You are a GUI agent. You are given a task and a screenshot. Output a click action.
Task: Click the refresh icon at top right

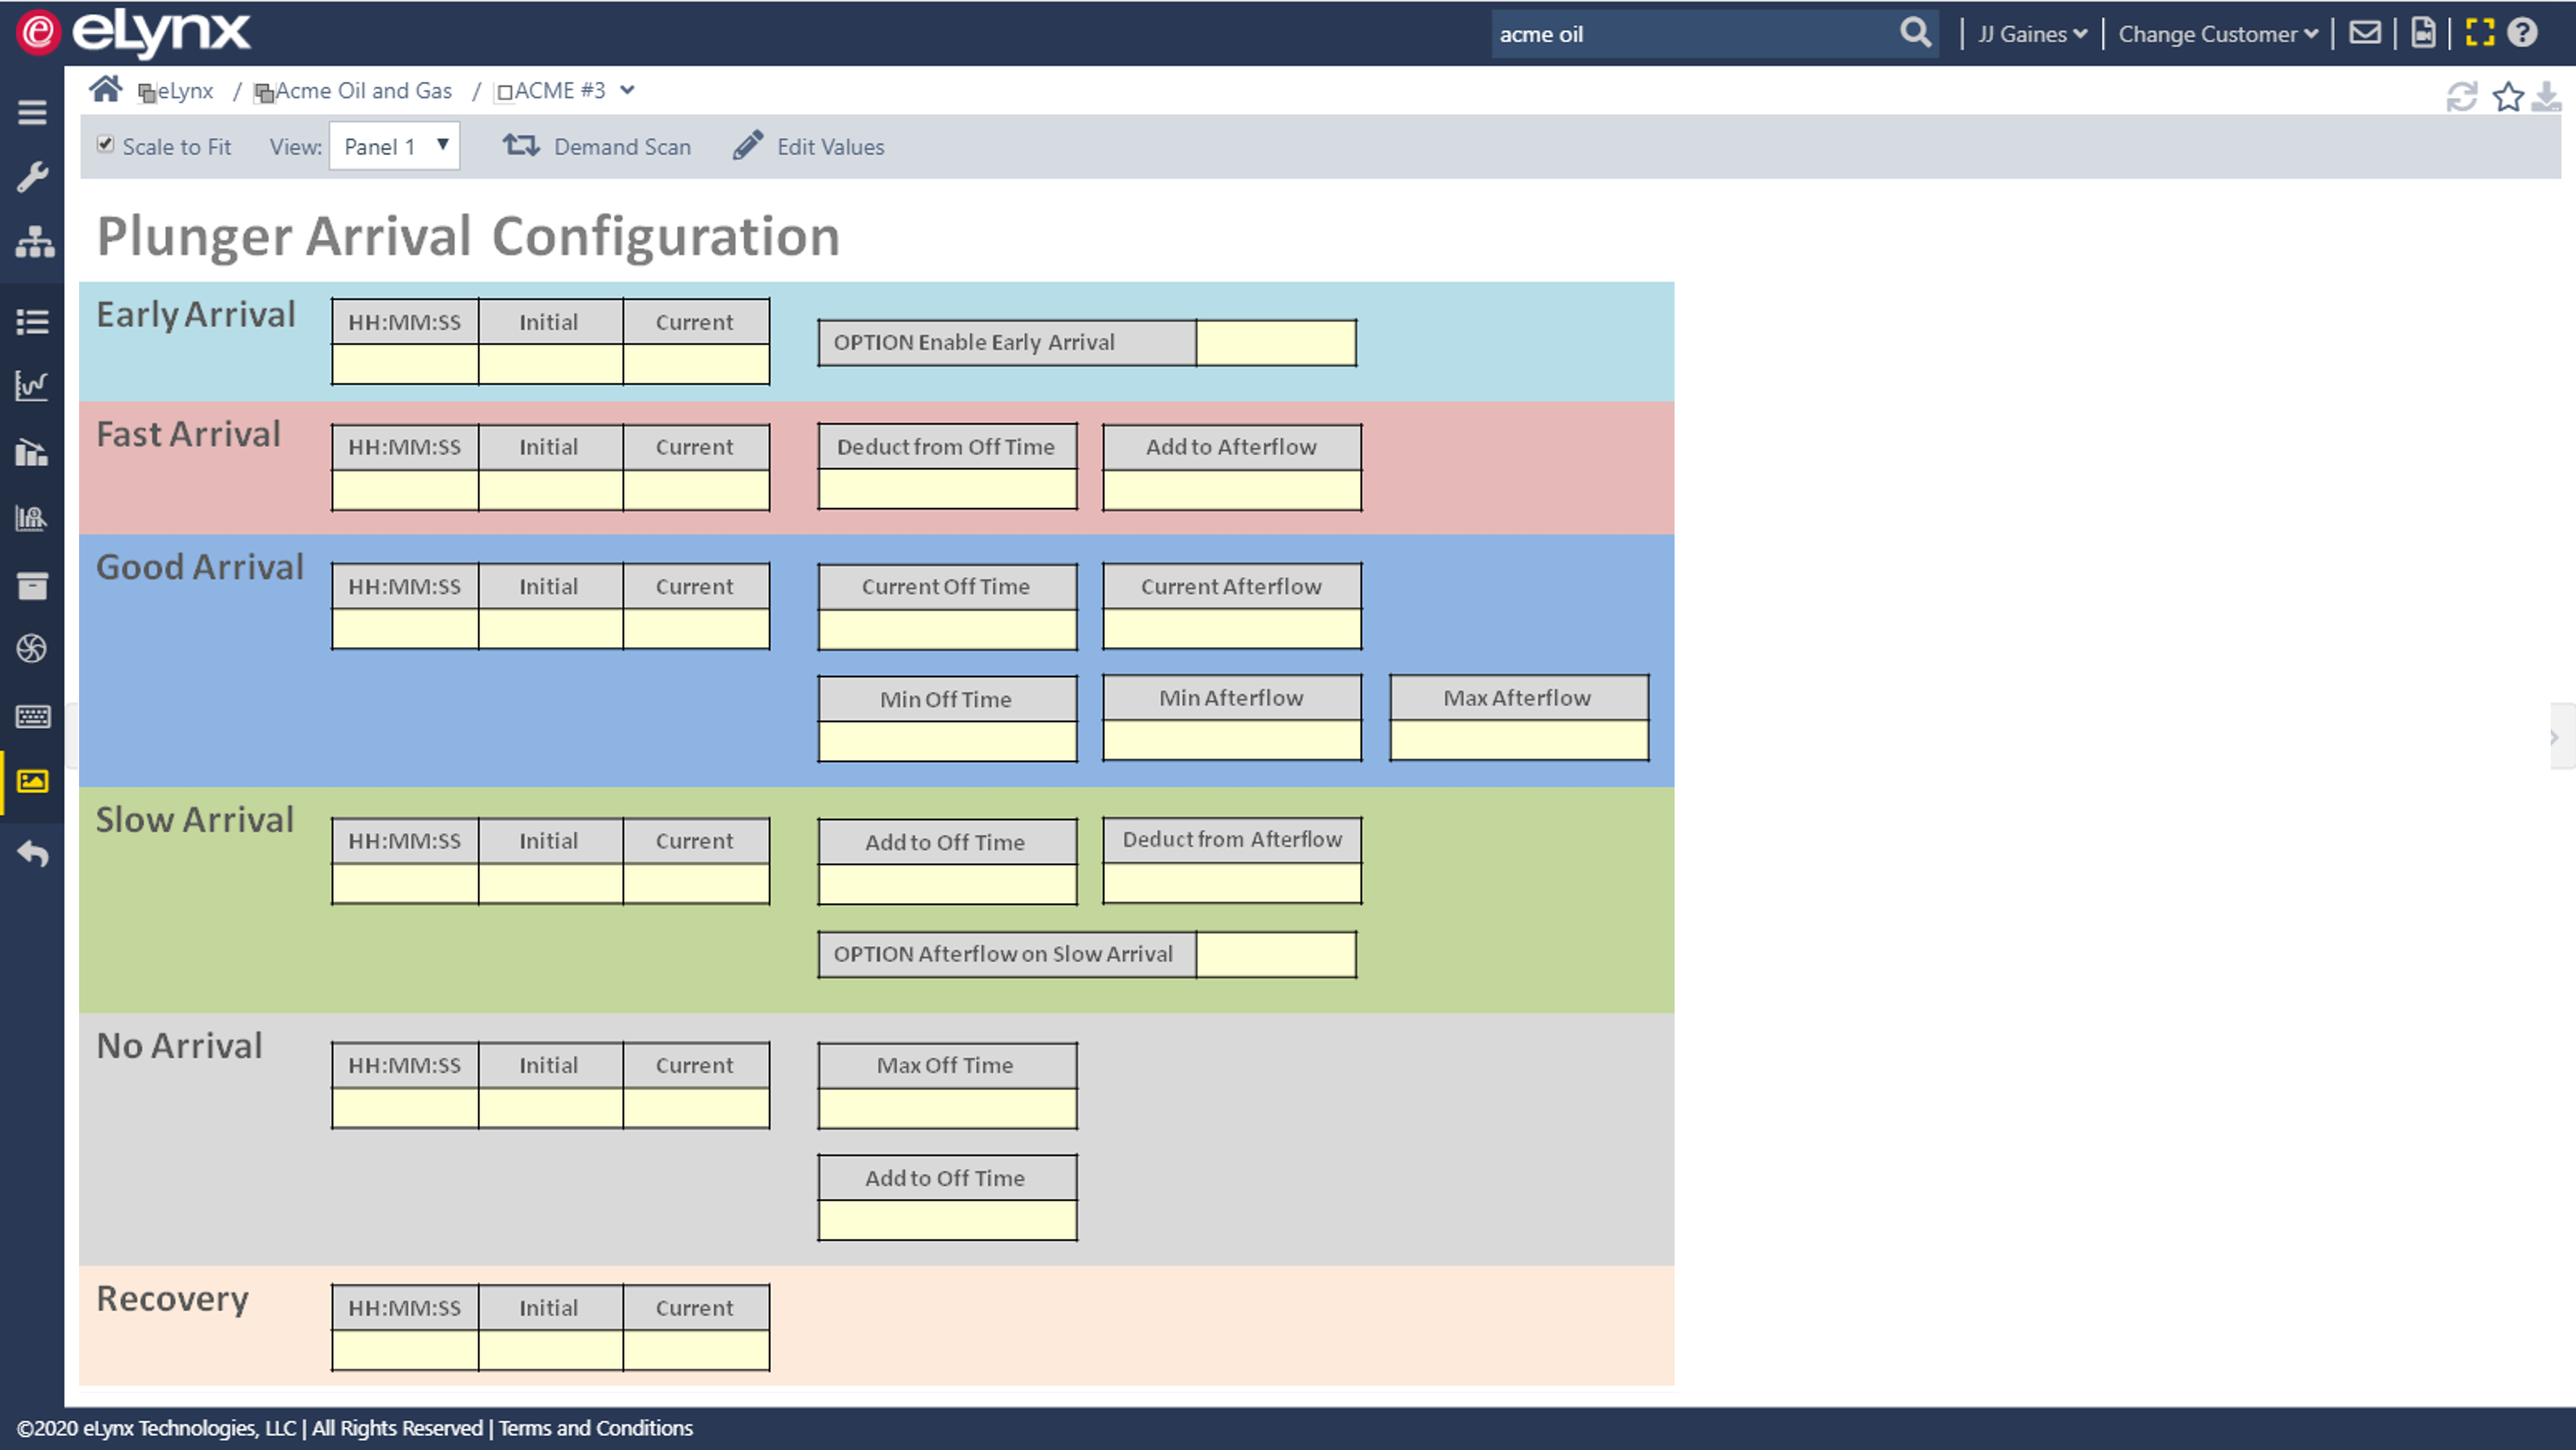tap(2461, 97)
